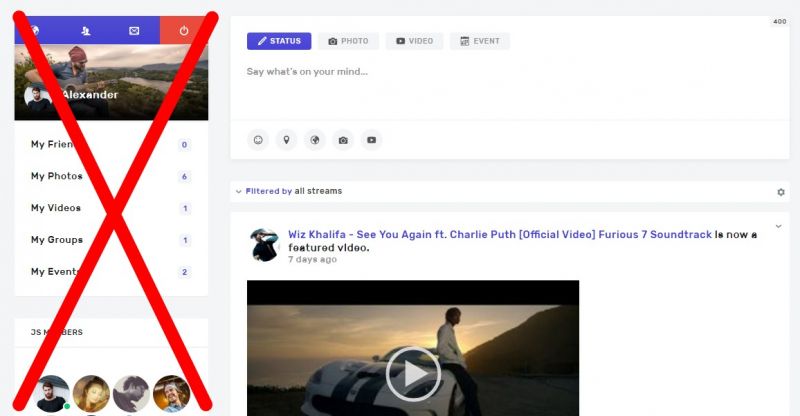Click the My Videos count badge 1
Image resolution: width=800 pixels, height=416 pixels.
tap(185, 208)
